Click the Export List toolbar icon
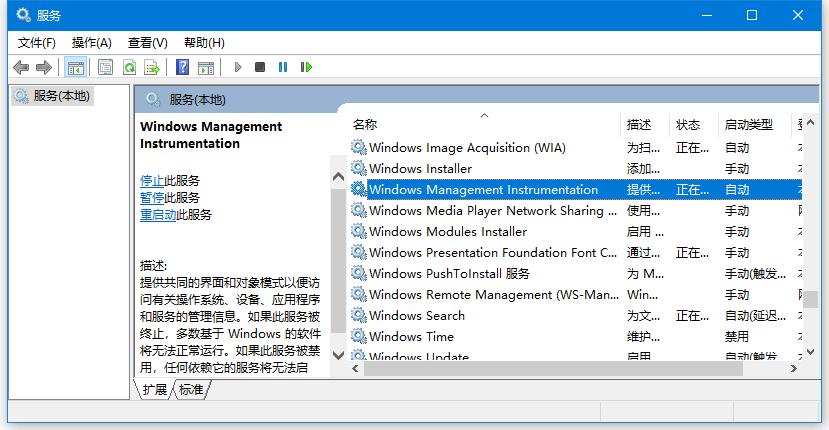Image resolution: width=829 pixels, height=430 pixels. (x=152, y=67)
